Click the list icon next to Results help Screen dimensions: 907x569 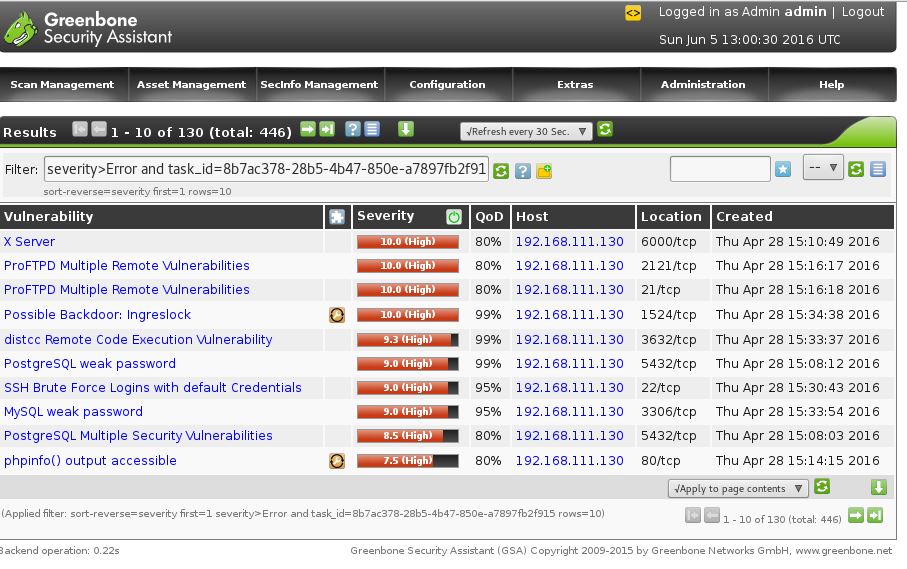tap(372, 129)
